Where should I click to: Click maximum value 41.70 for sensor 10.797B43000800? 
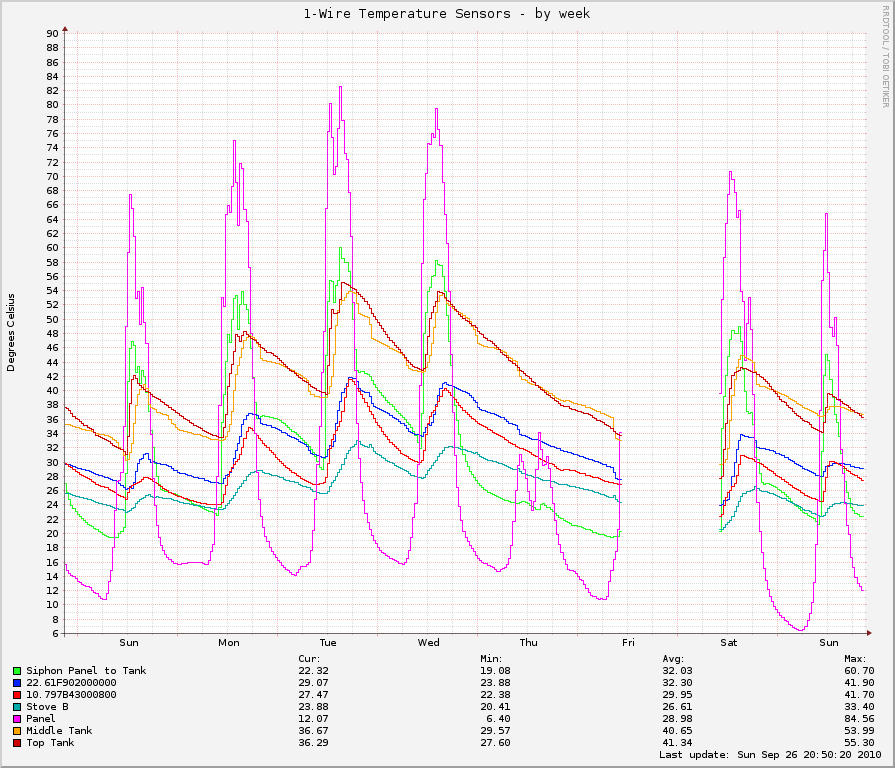[x=860, y=695]
